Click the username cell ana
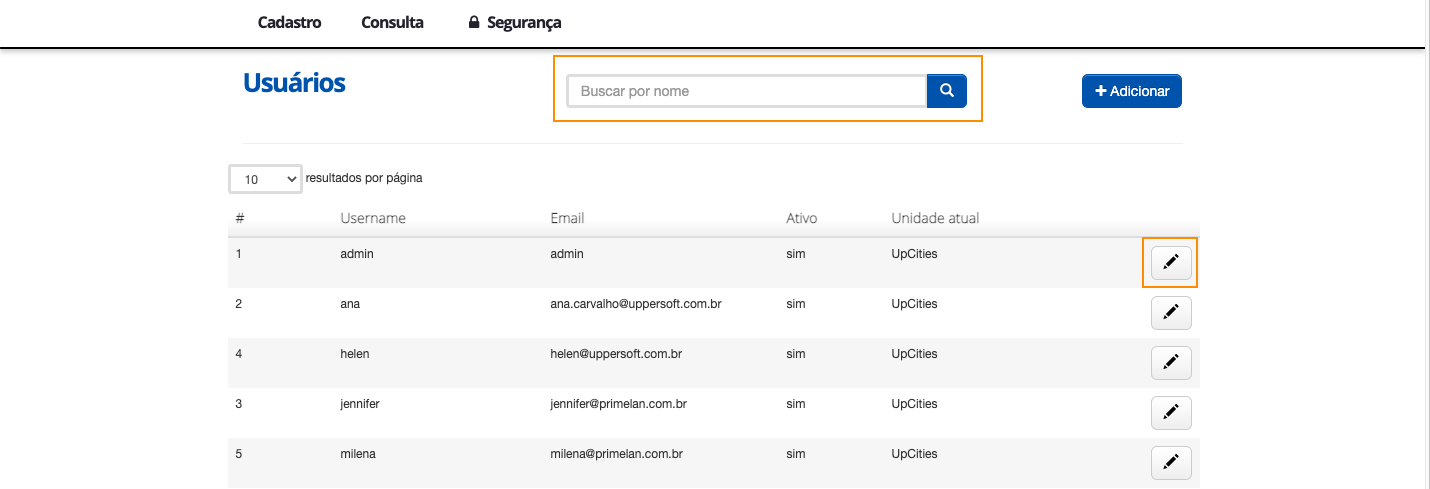The width and height of the screenshot is (1430, 489). (x=350, y=304)
